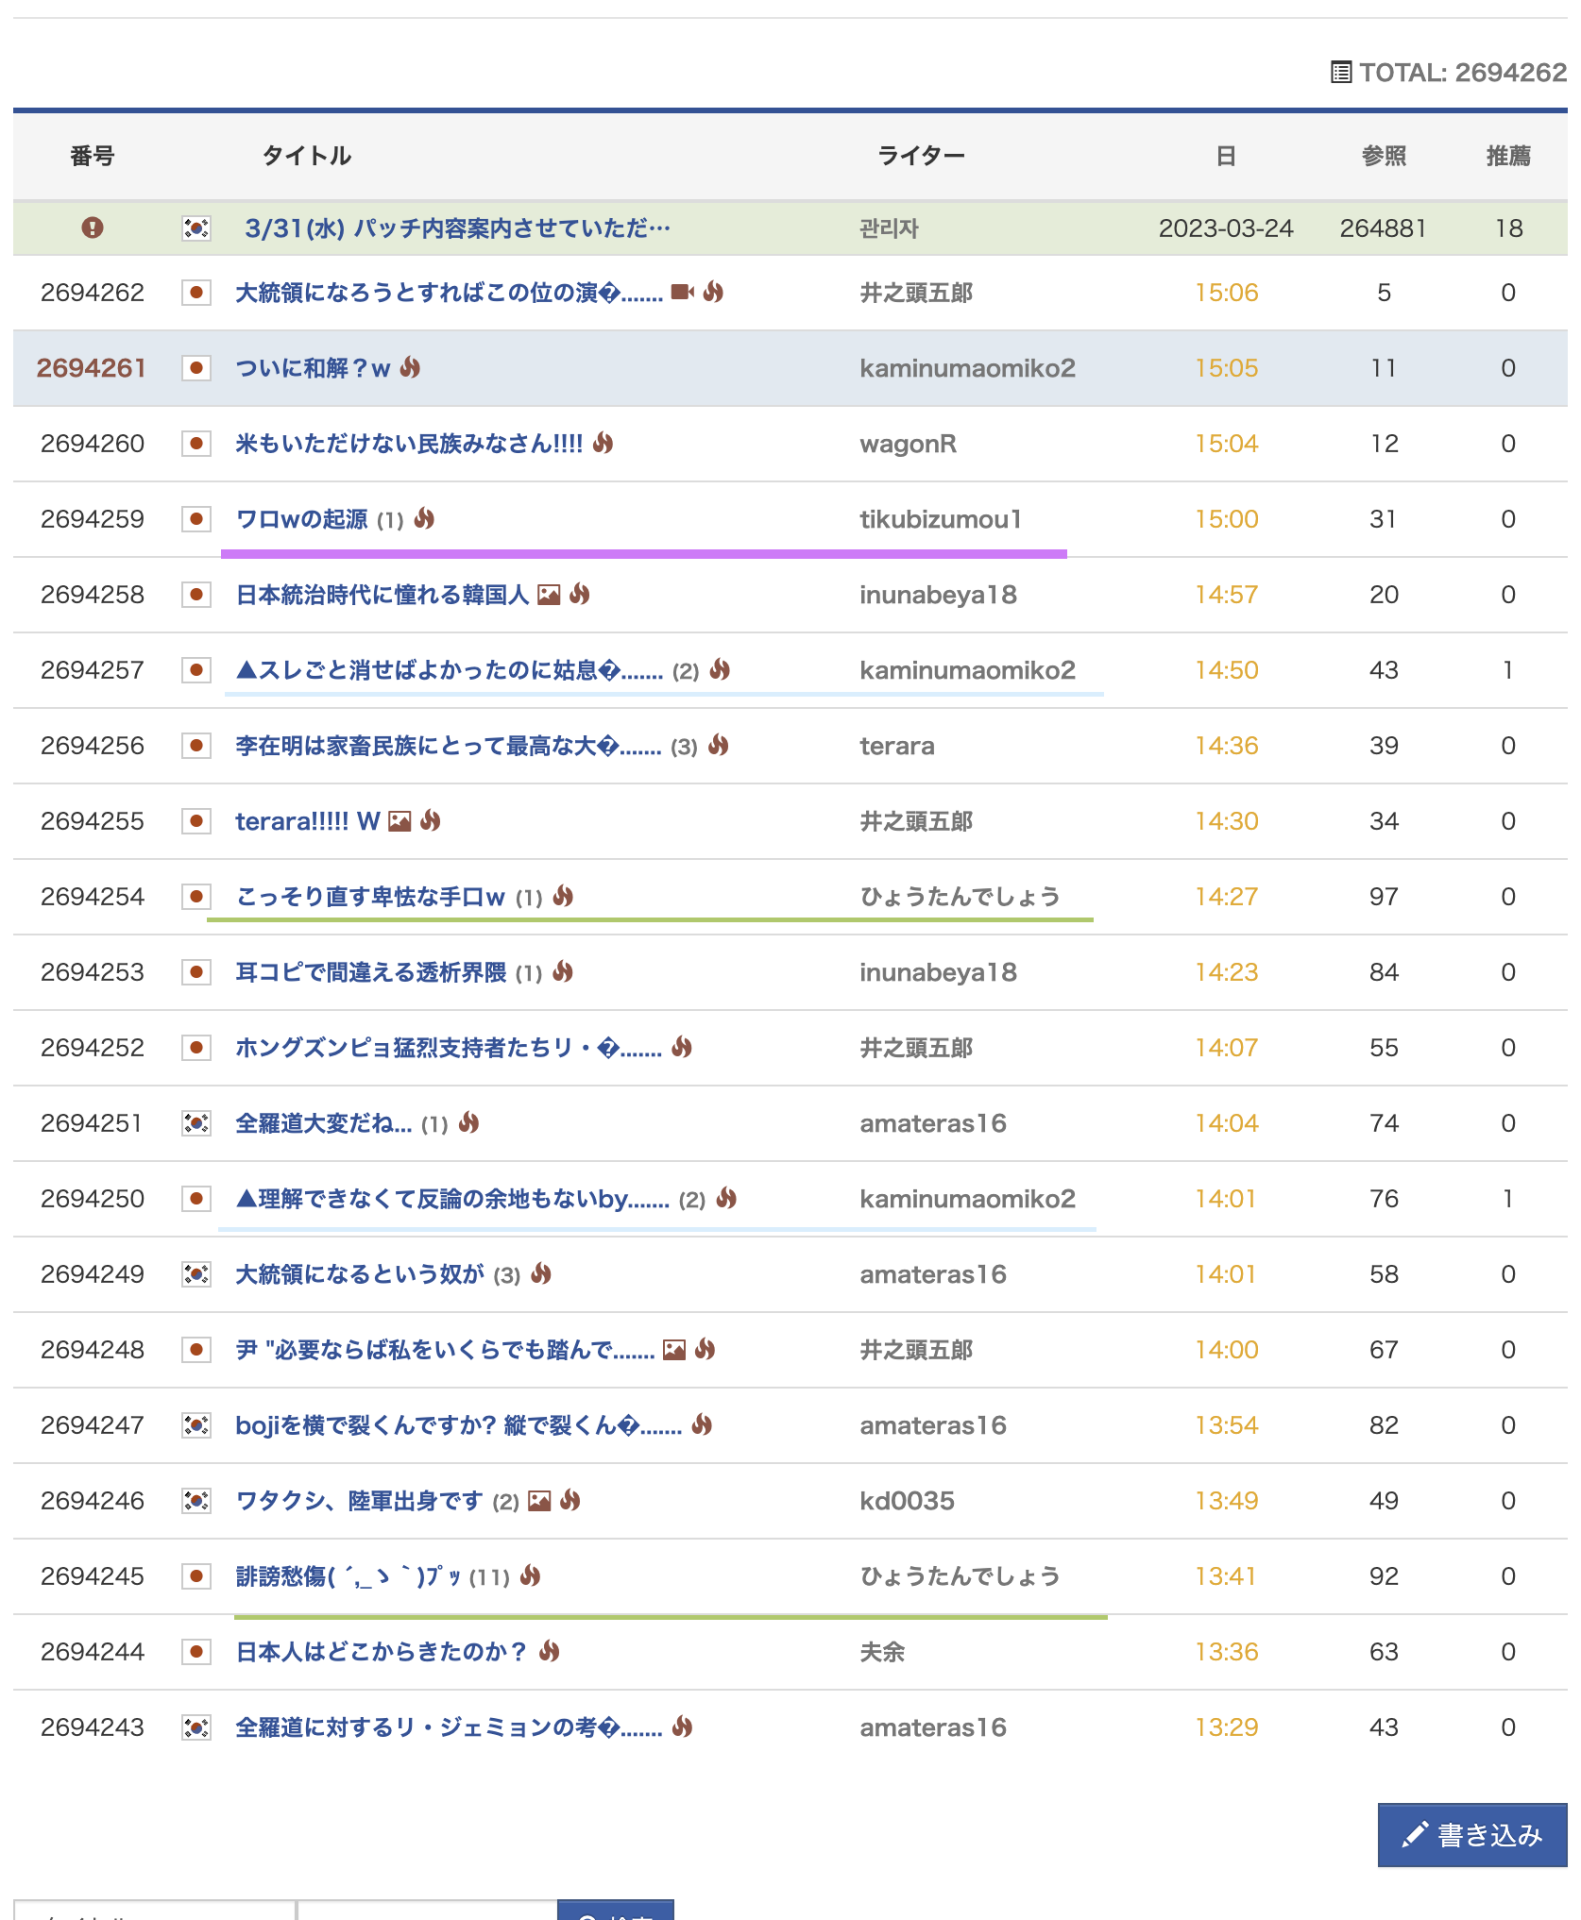Screen dimensions: 1581x1920
Task: Click the image icon beside 日本統治時代に憧れる韓国人
Action: 548,595
